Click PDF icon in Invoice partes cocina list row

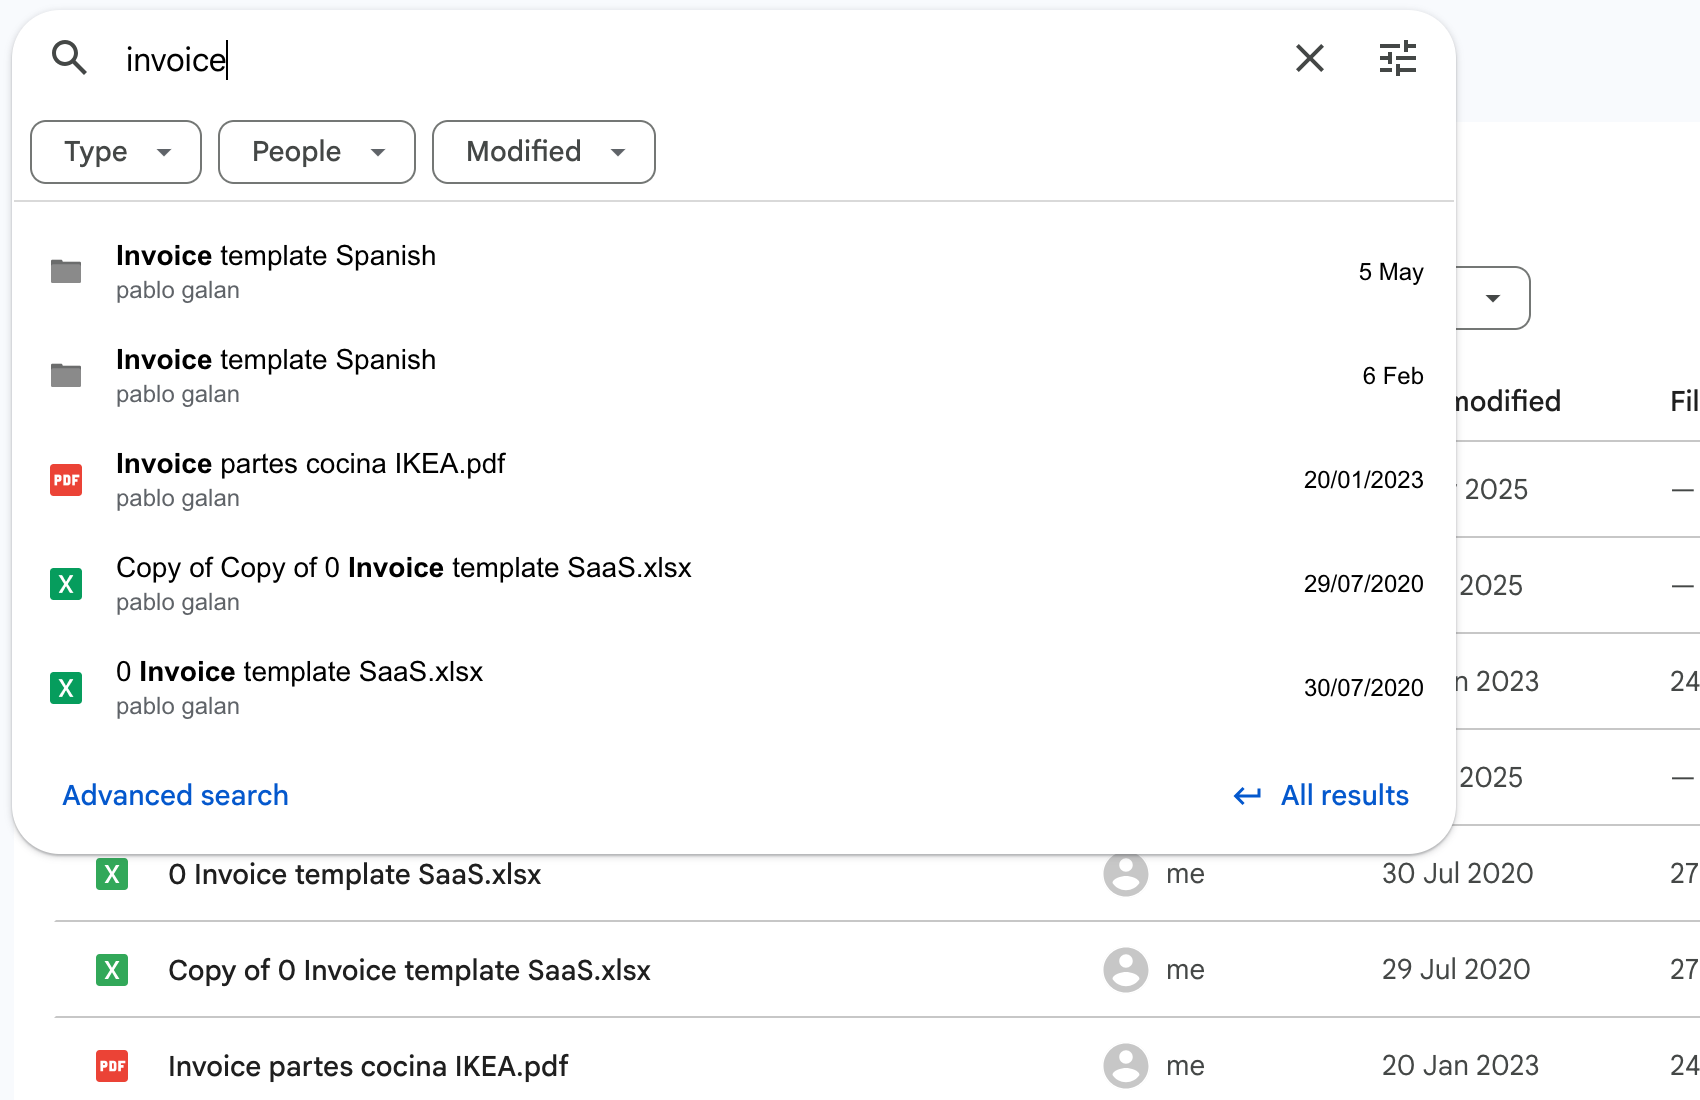point(112,1066)
